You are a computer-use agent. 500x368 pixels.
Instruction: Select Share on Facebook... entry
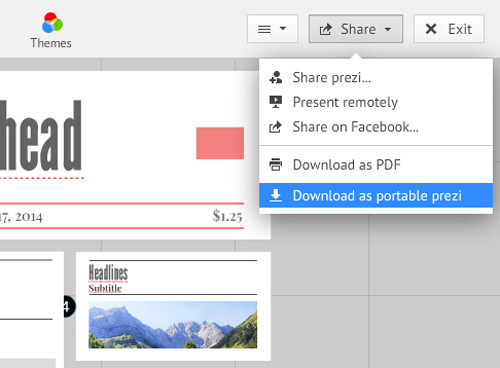click(376, 127)
